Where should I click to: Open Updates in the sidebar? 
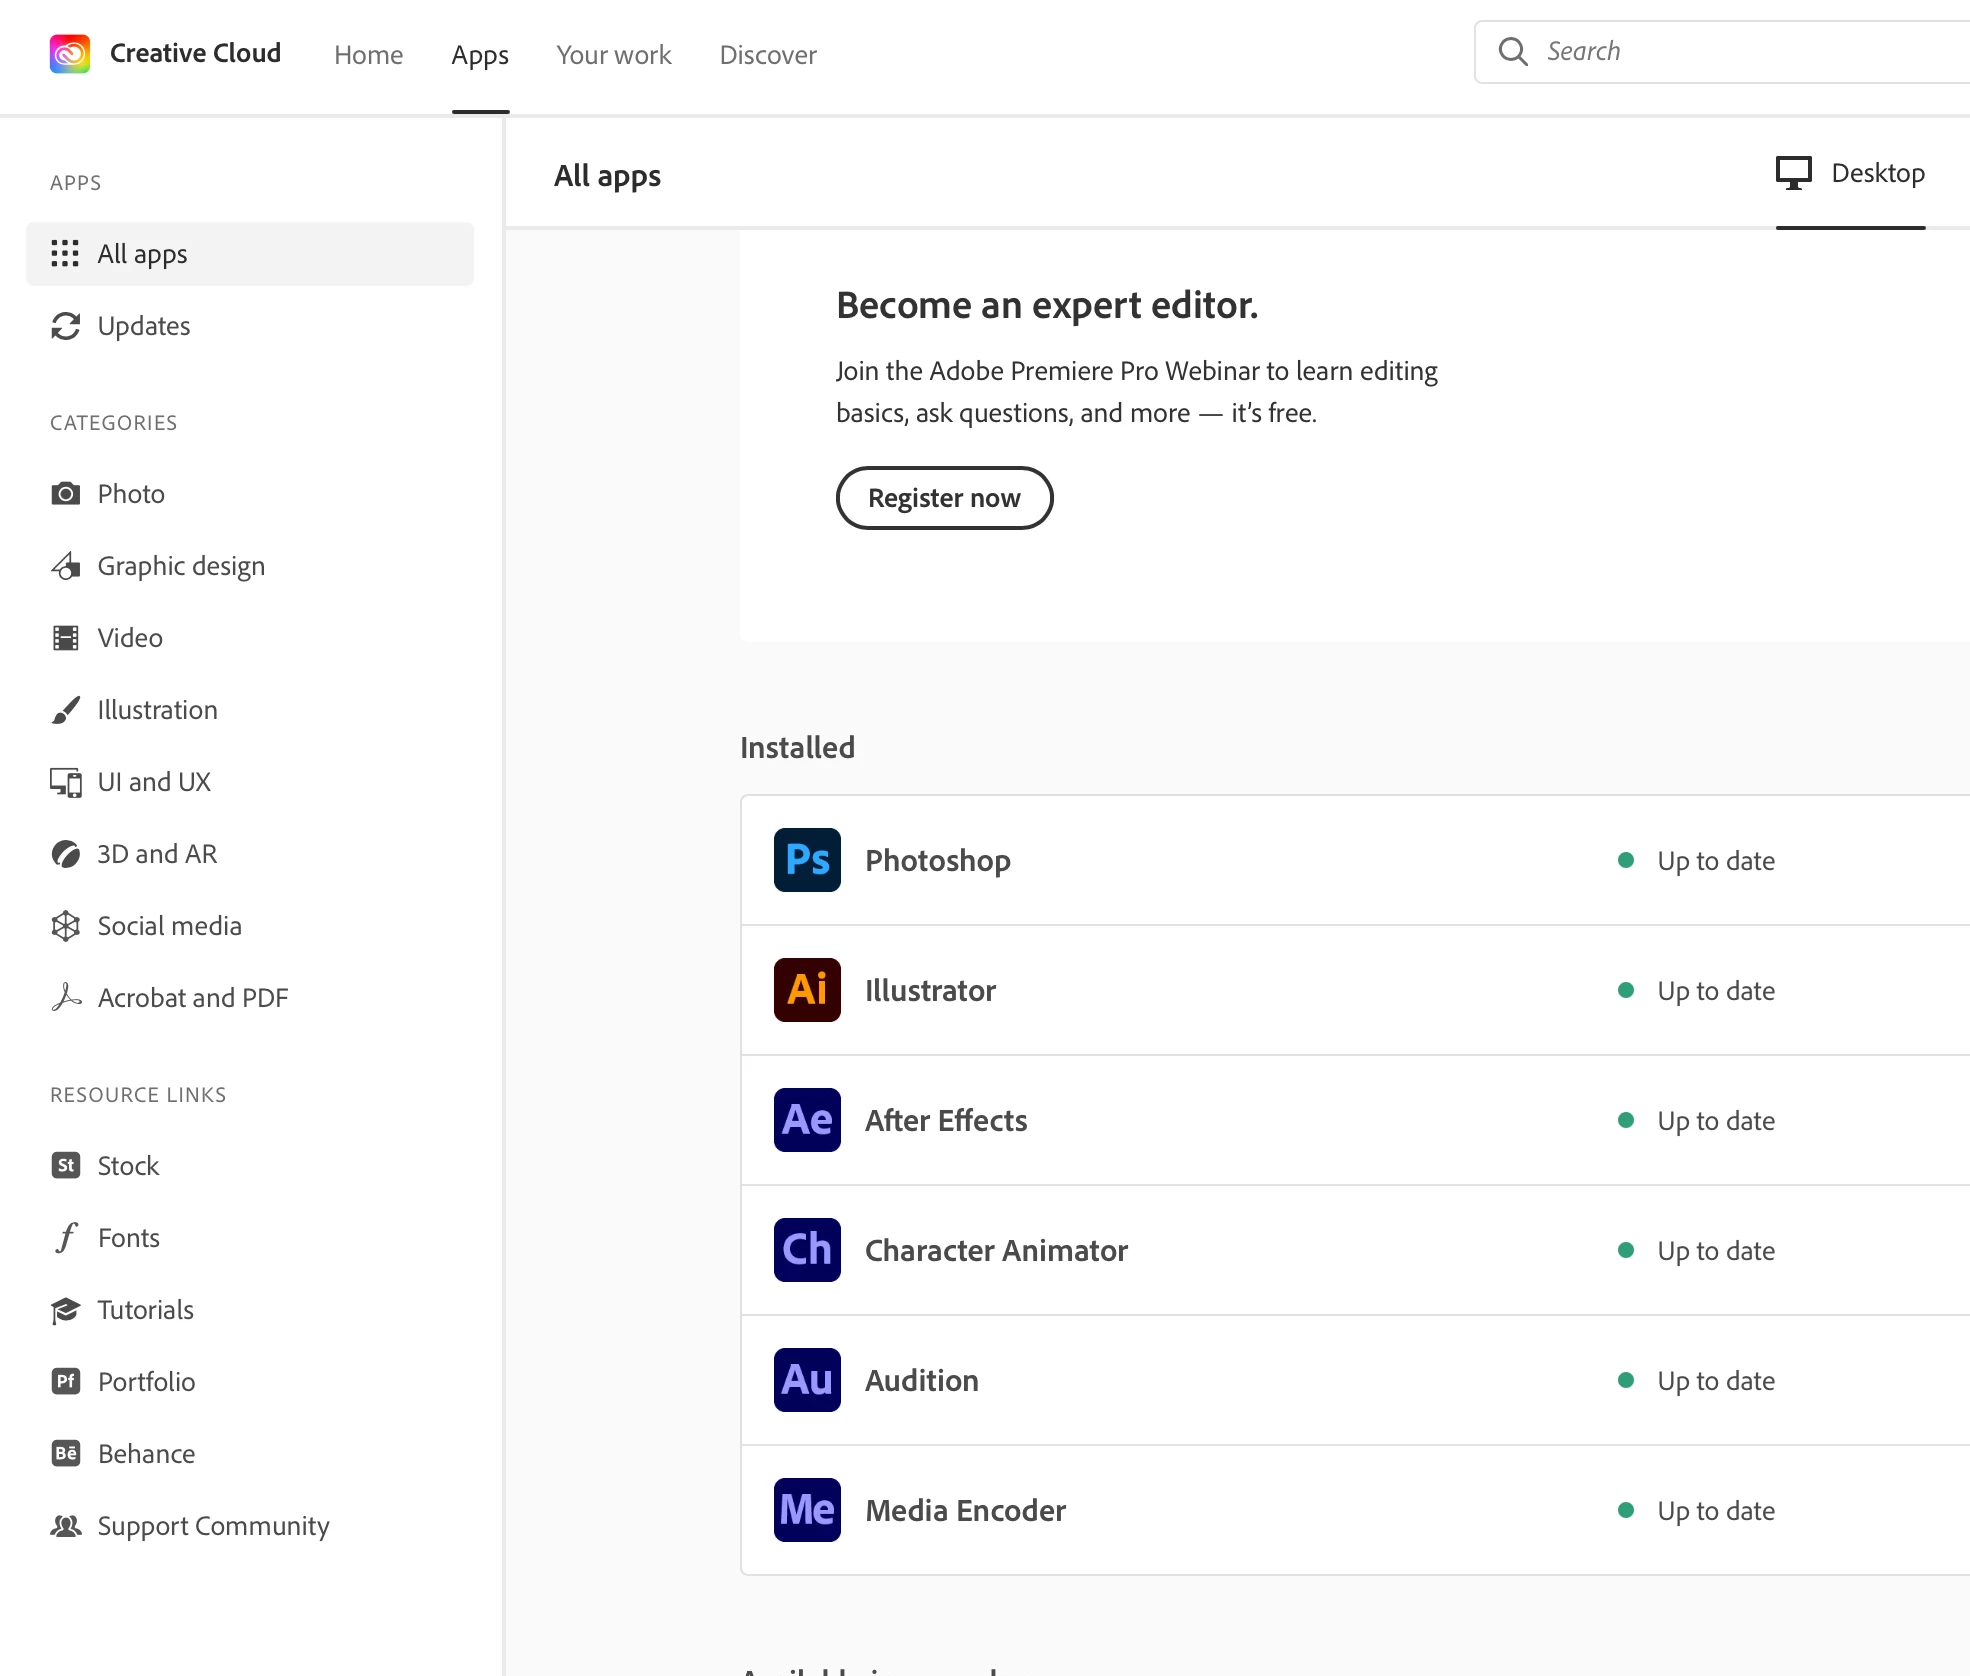[143, 326]
